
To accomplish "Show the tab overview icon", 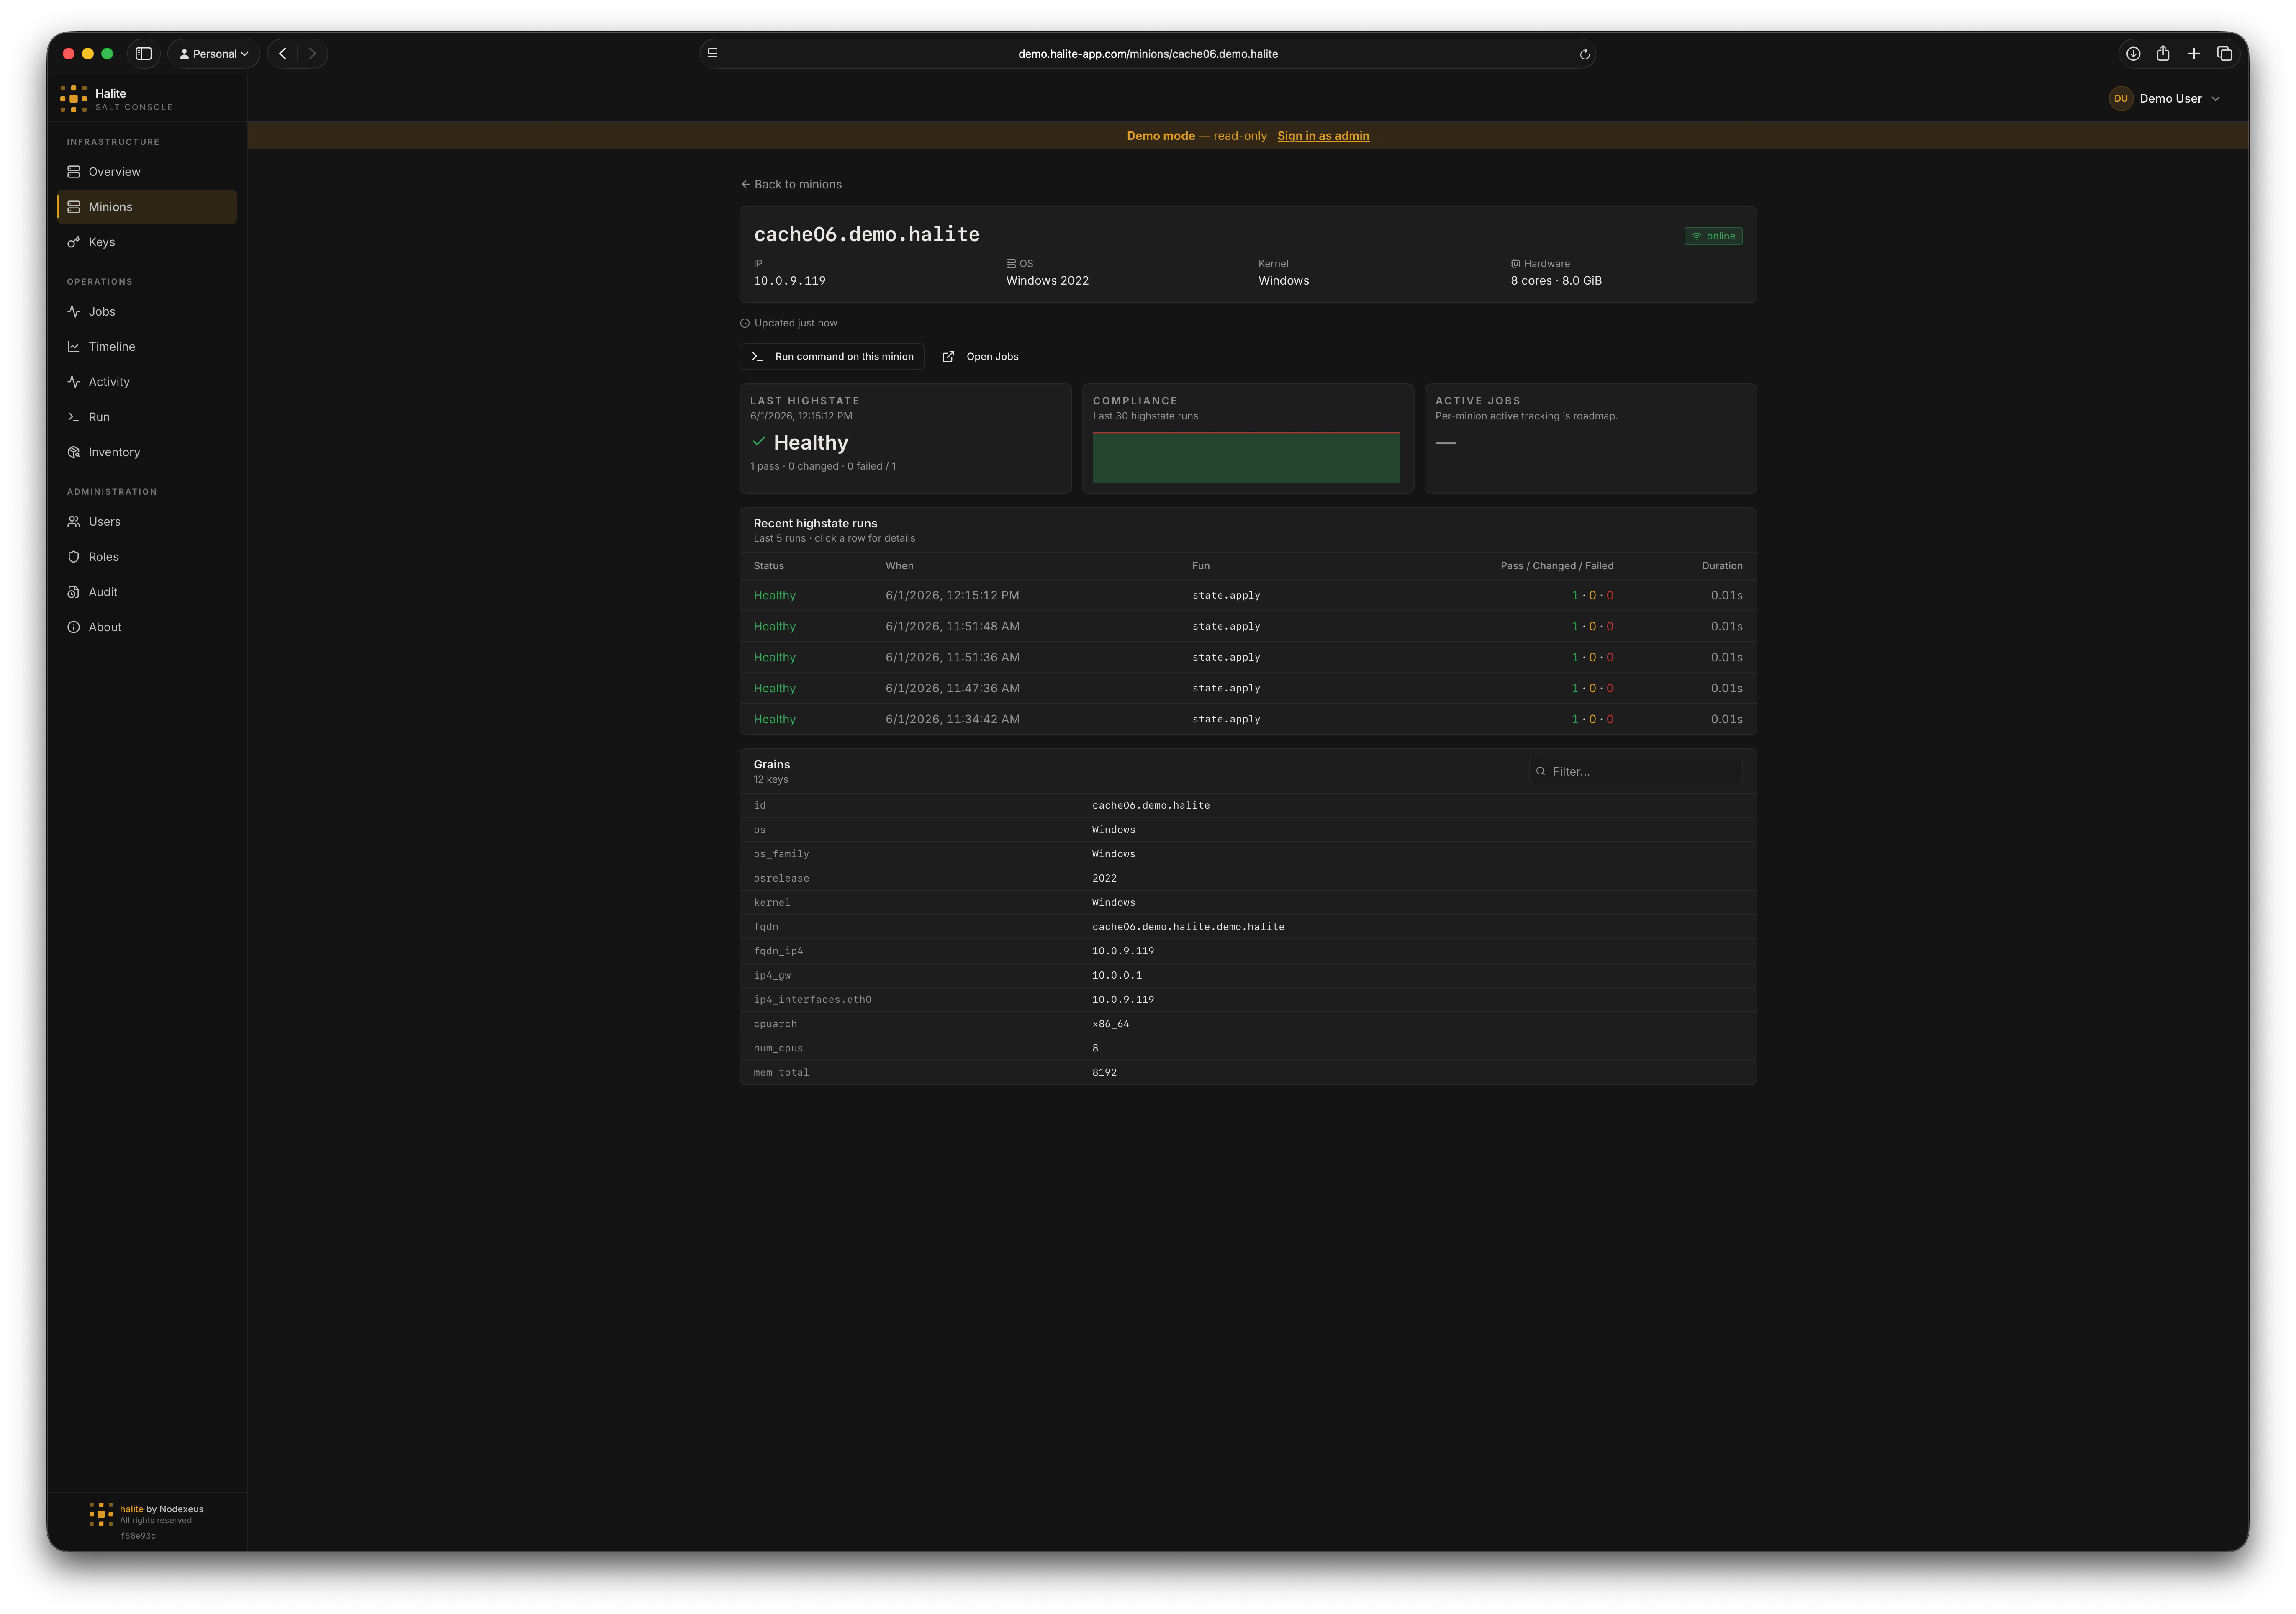I will click(2225, 54).
